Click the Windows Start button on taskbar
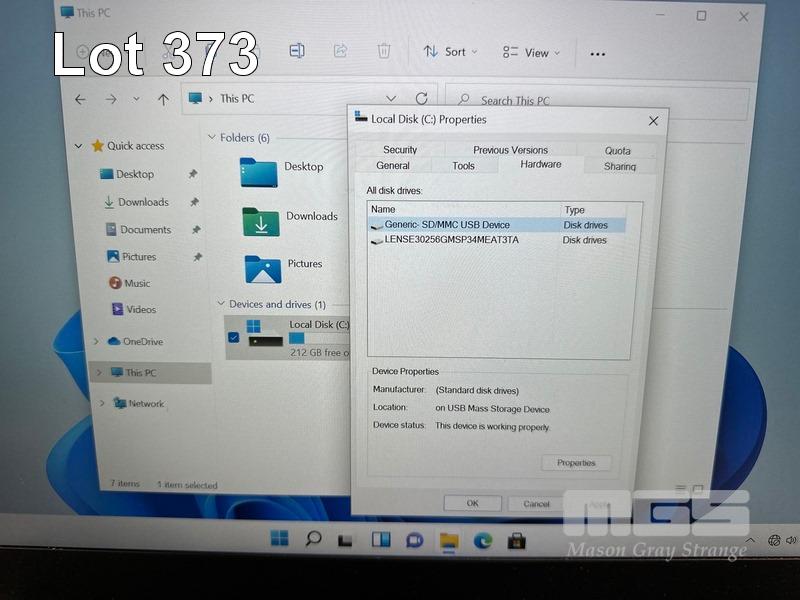 [279, 540]
